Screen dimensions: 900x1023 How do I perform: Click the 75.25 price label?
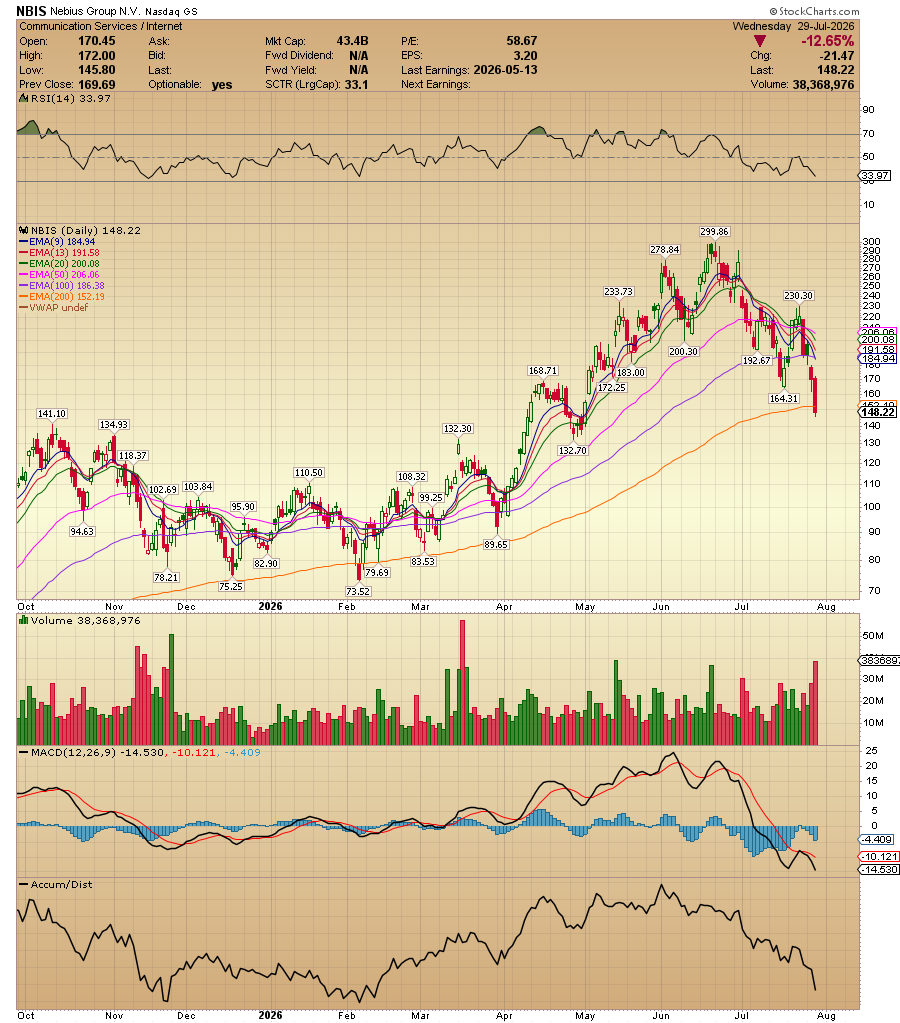(230, 586)
